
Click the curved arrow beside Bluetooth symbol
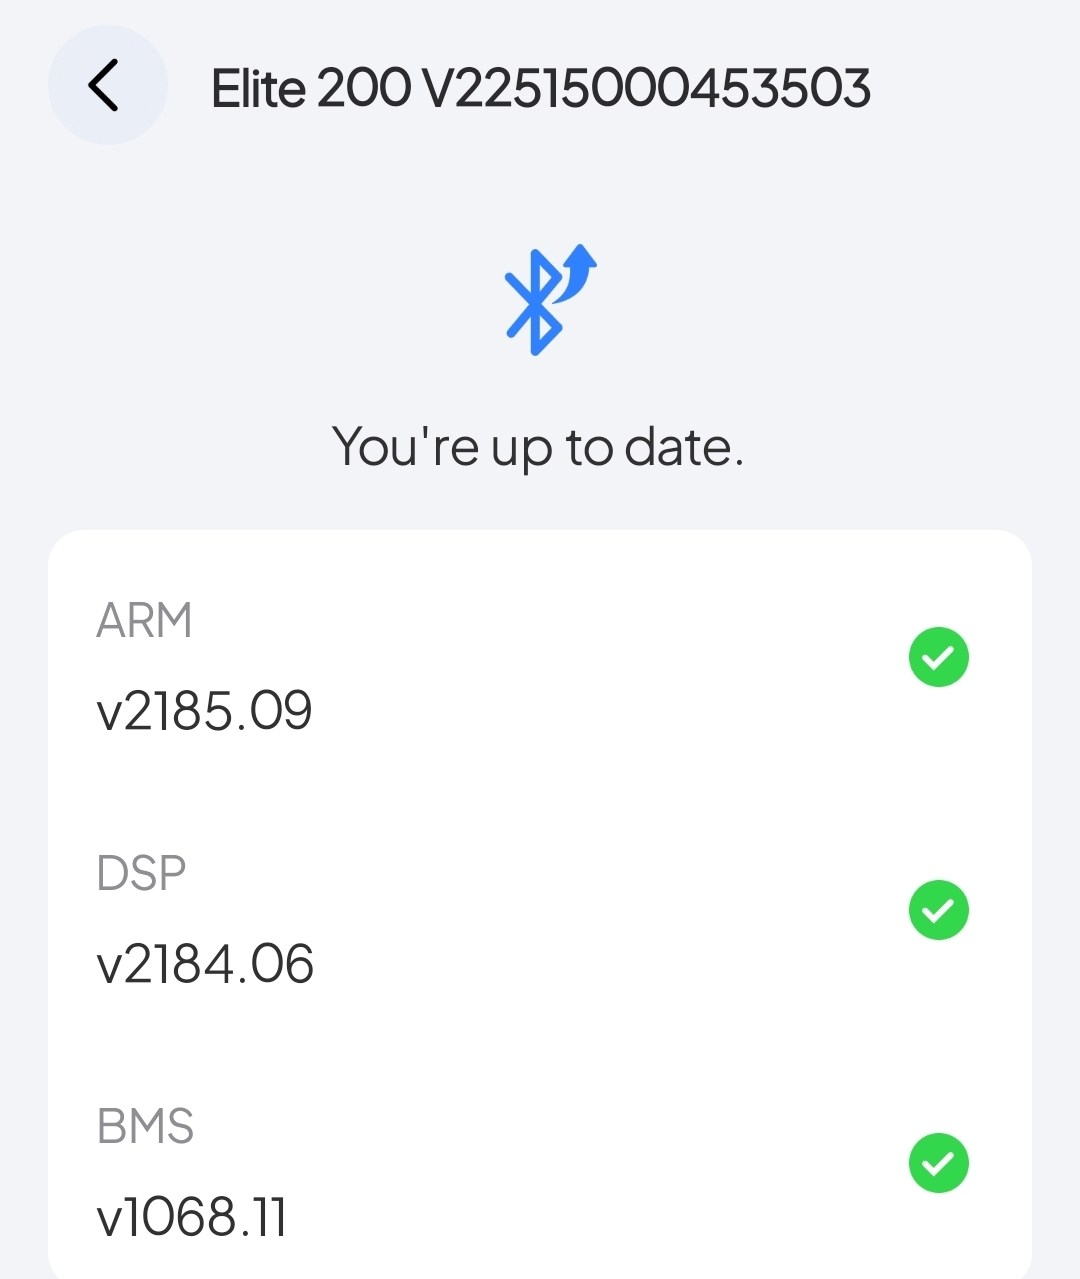(579, 270)
